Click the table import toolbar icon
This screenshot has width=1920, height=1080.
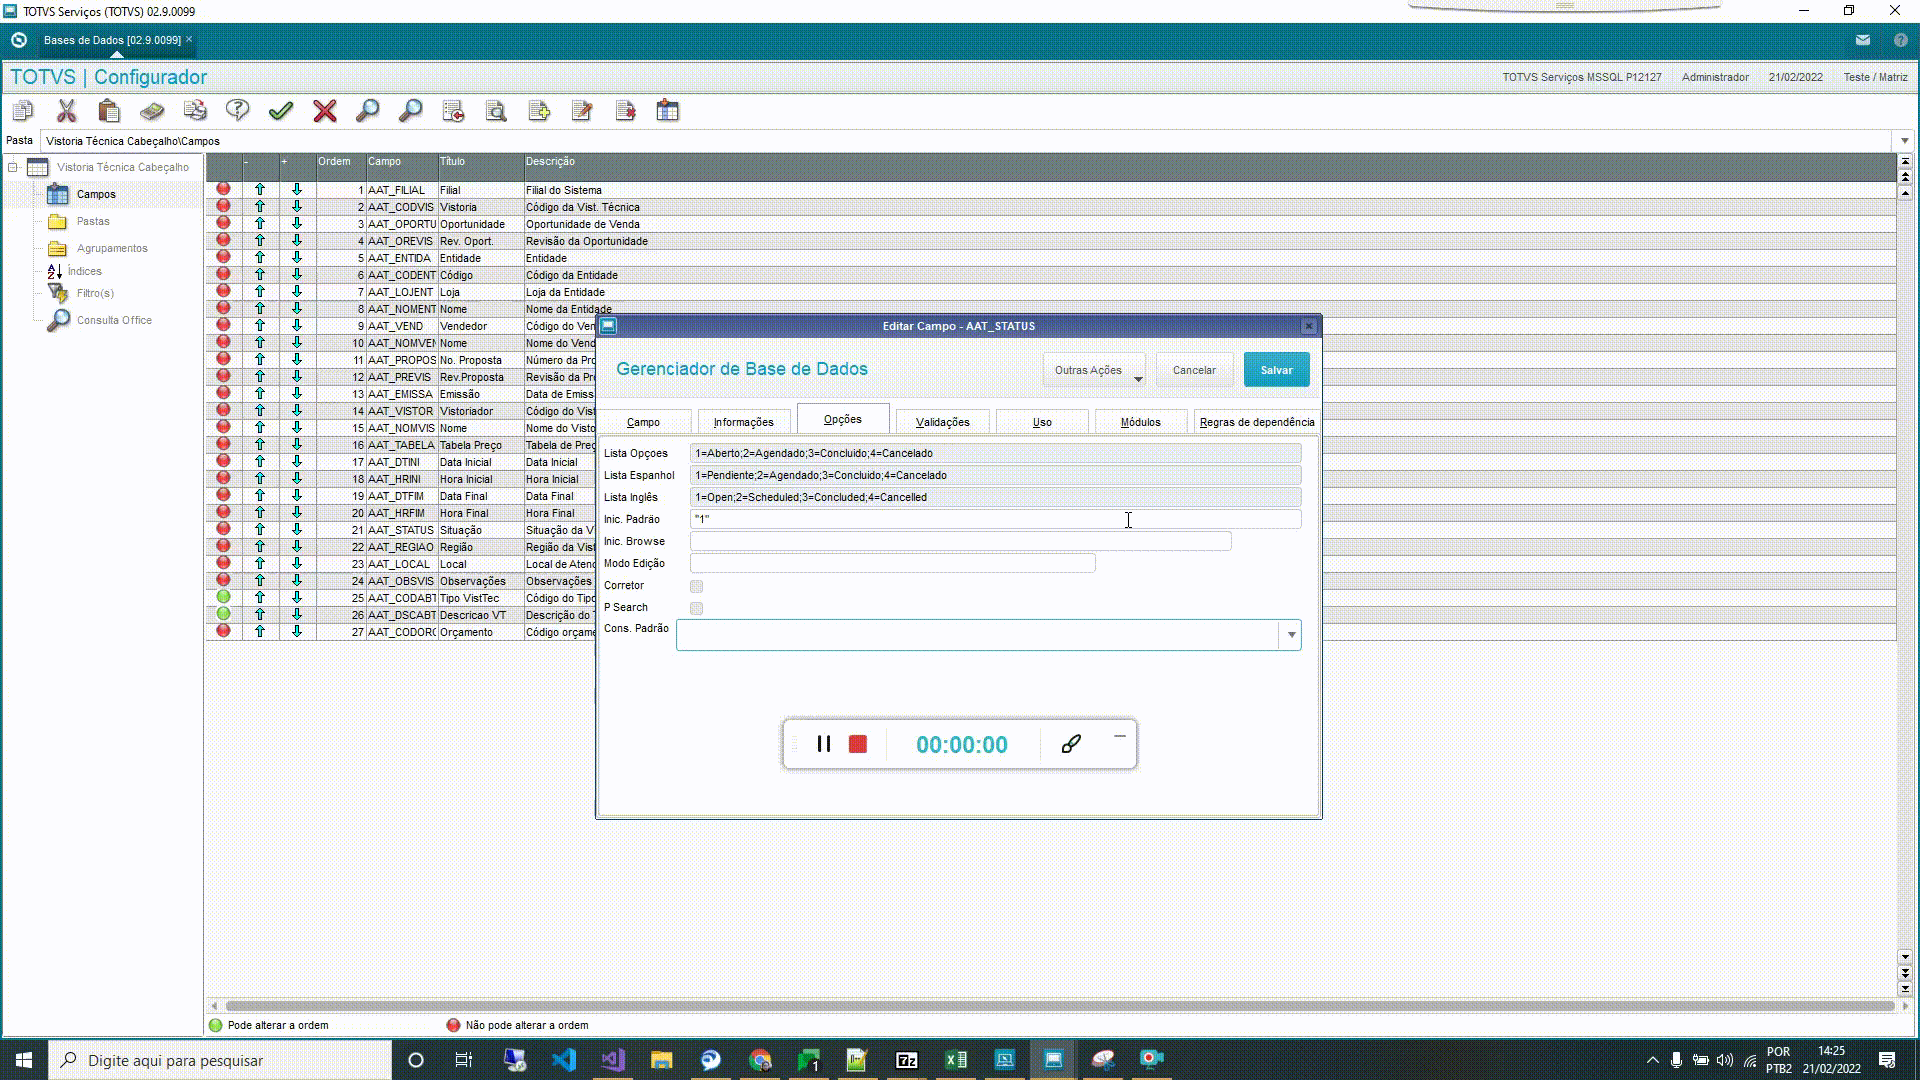[x=668, y=110]
